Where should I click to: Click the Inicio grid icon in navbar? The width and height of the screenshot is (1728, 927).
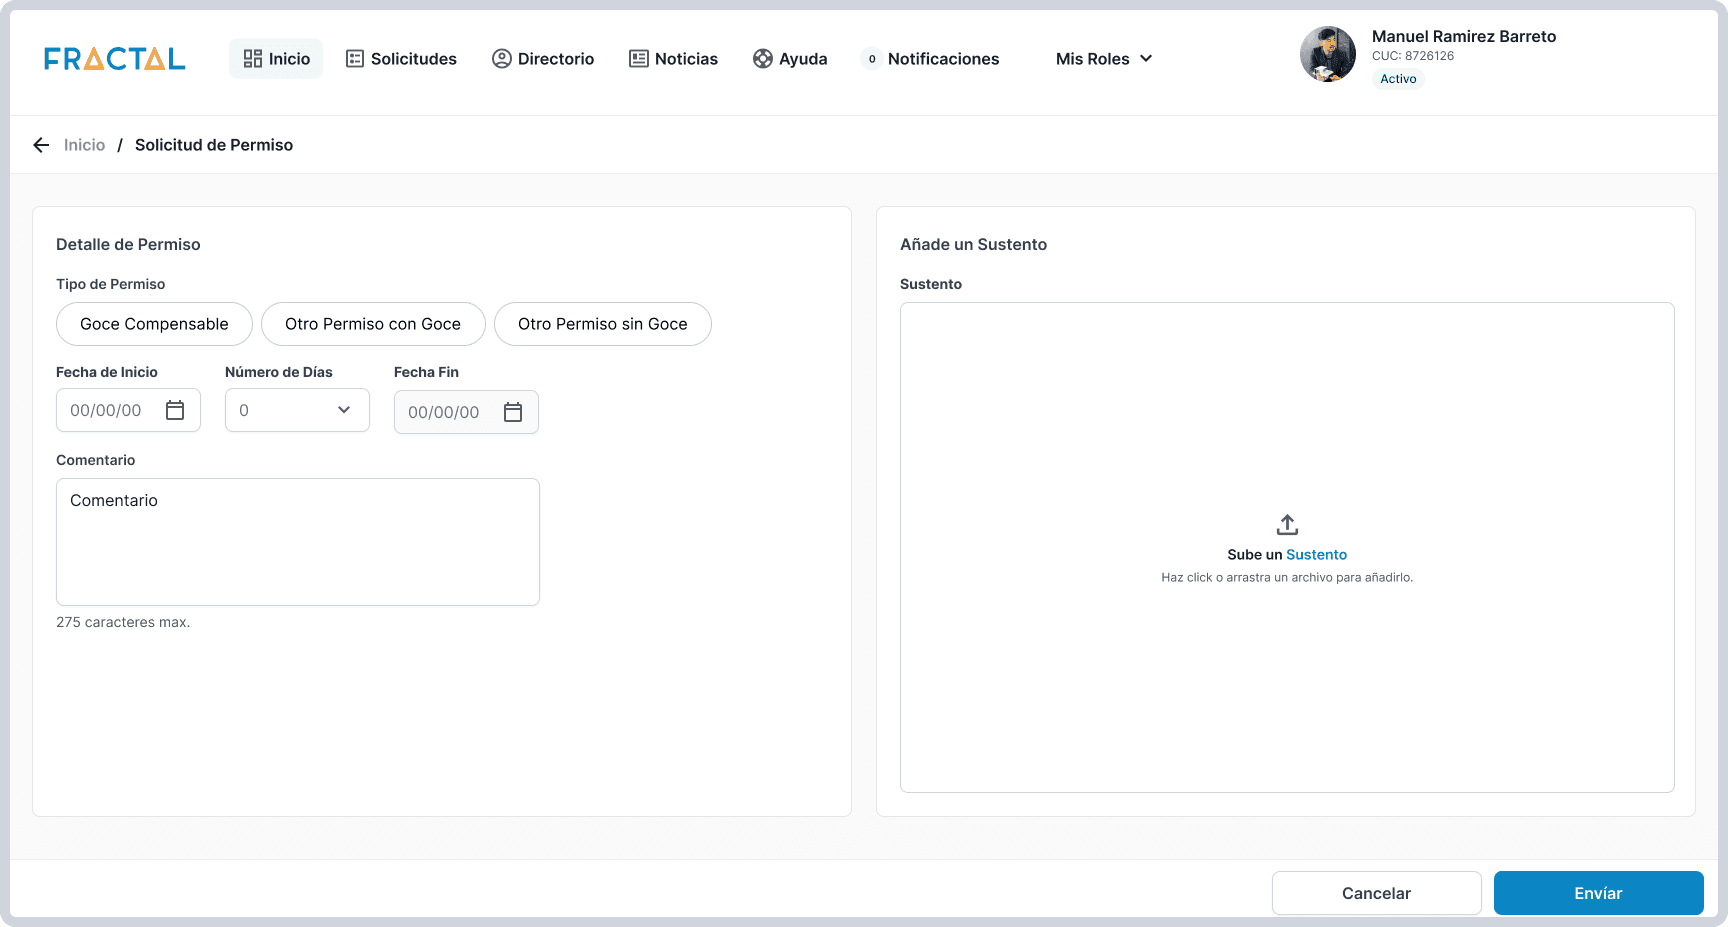click(253, 59)
